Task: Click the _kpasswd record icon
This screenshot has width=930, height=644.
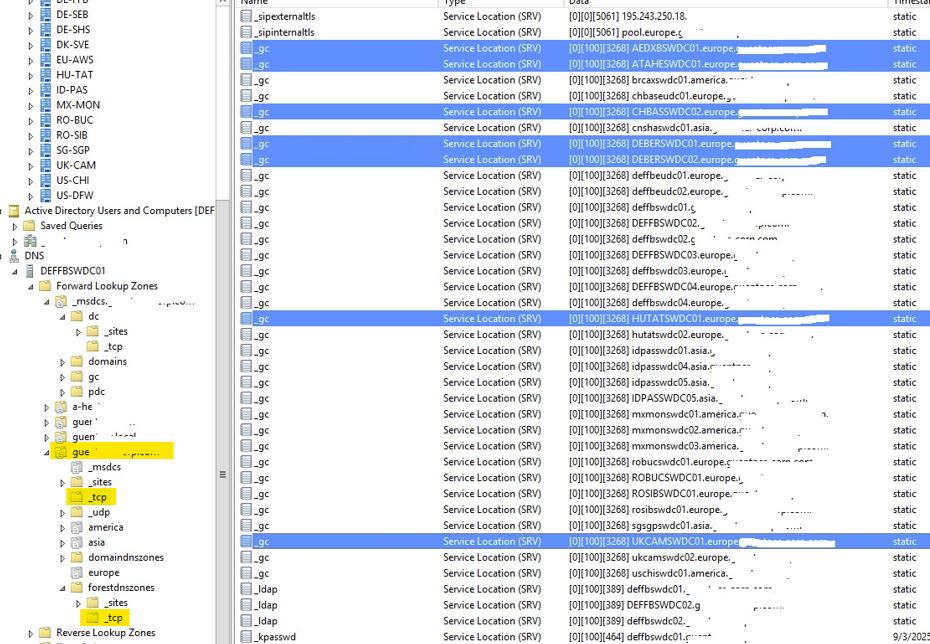Action: tap(246, 637)
